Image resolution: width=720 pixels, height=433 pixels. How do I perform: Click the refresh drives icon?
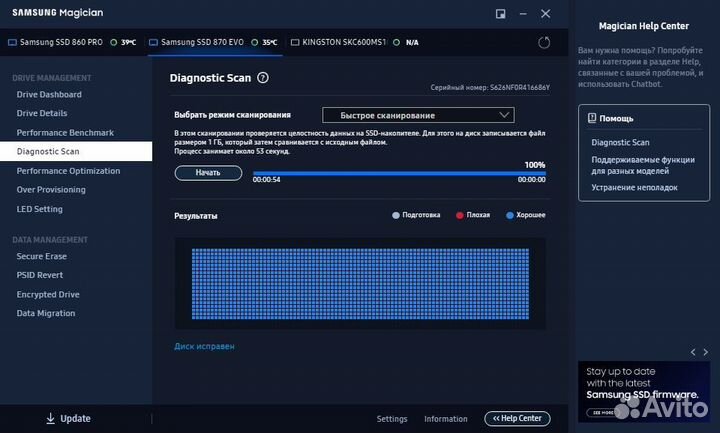(544, 43)
